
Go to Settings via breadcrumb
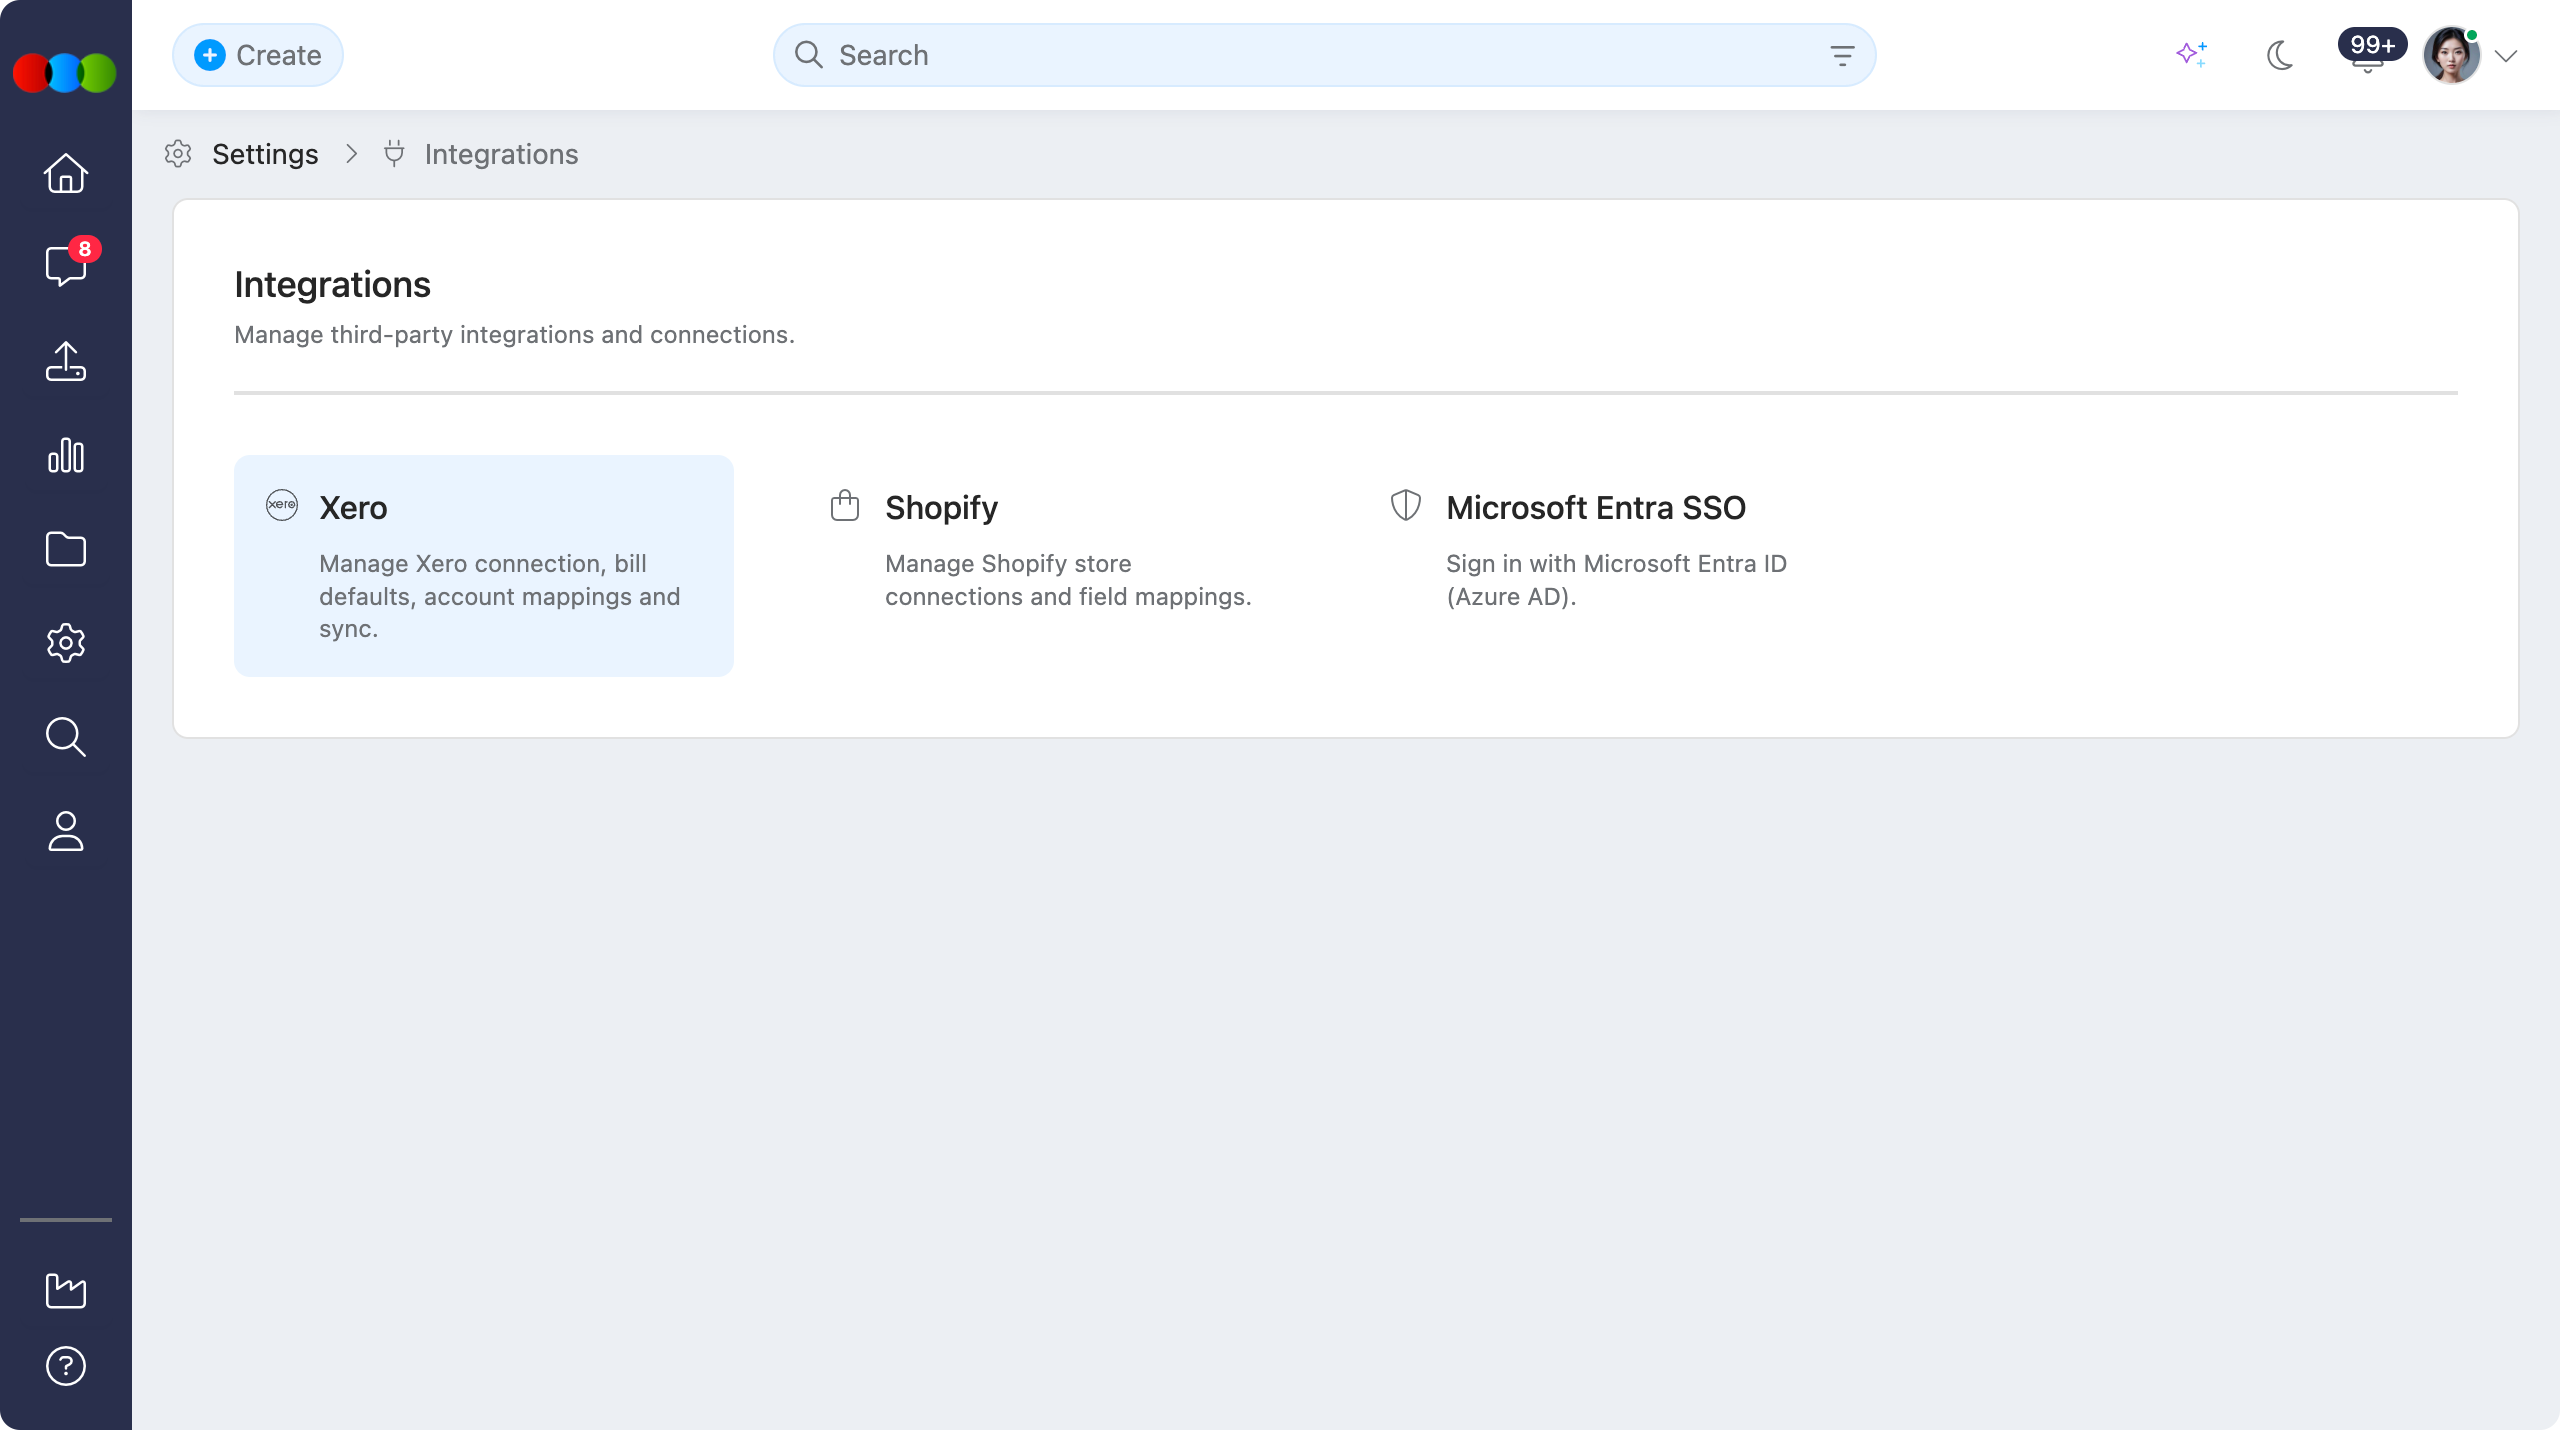(x=265, y=154)
